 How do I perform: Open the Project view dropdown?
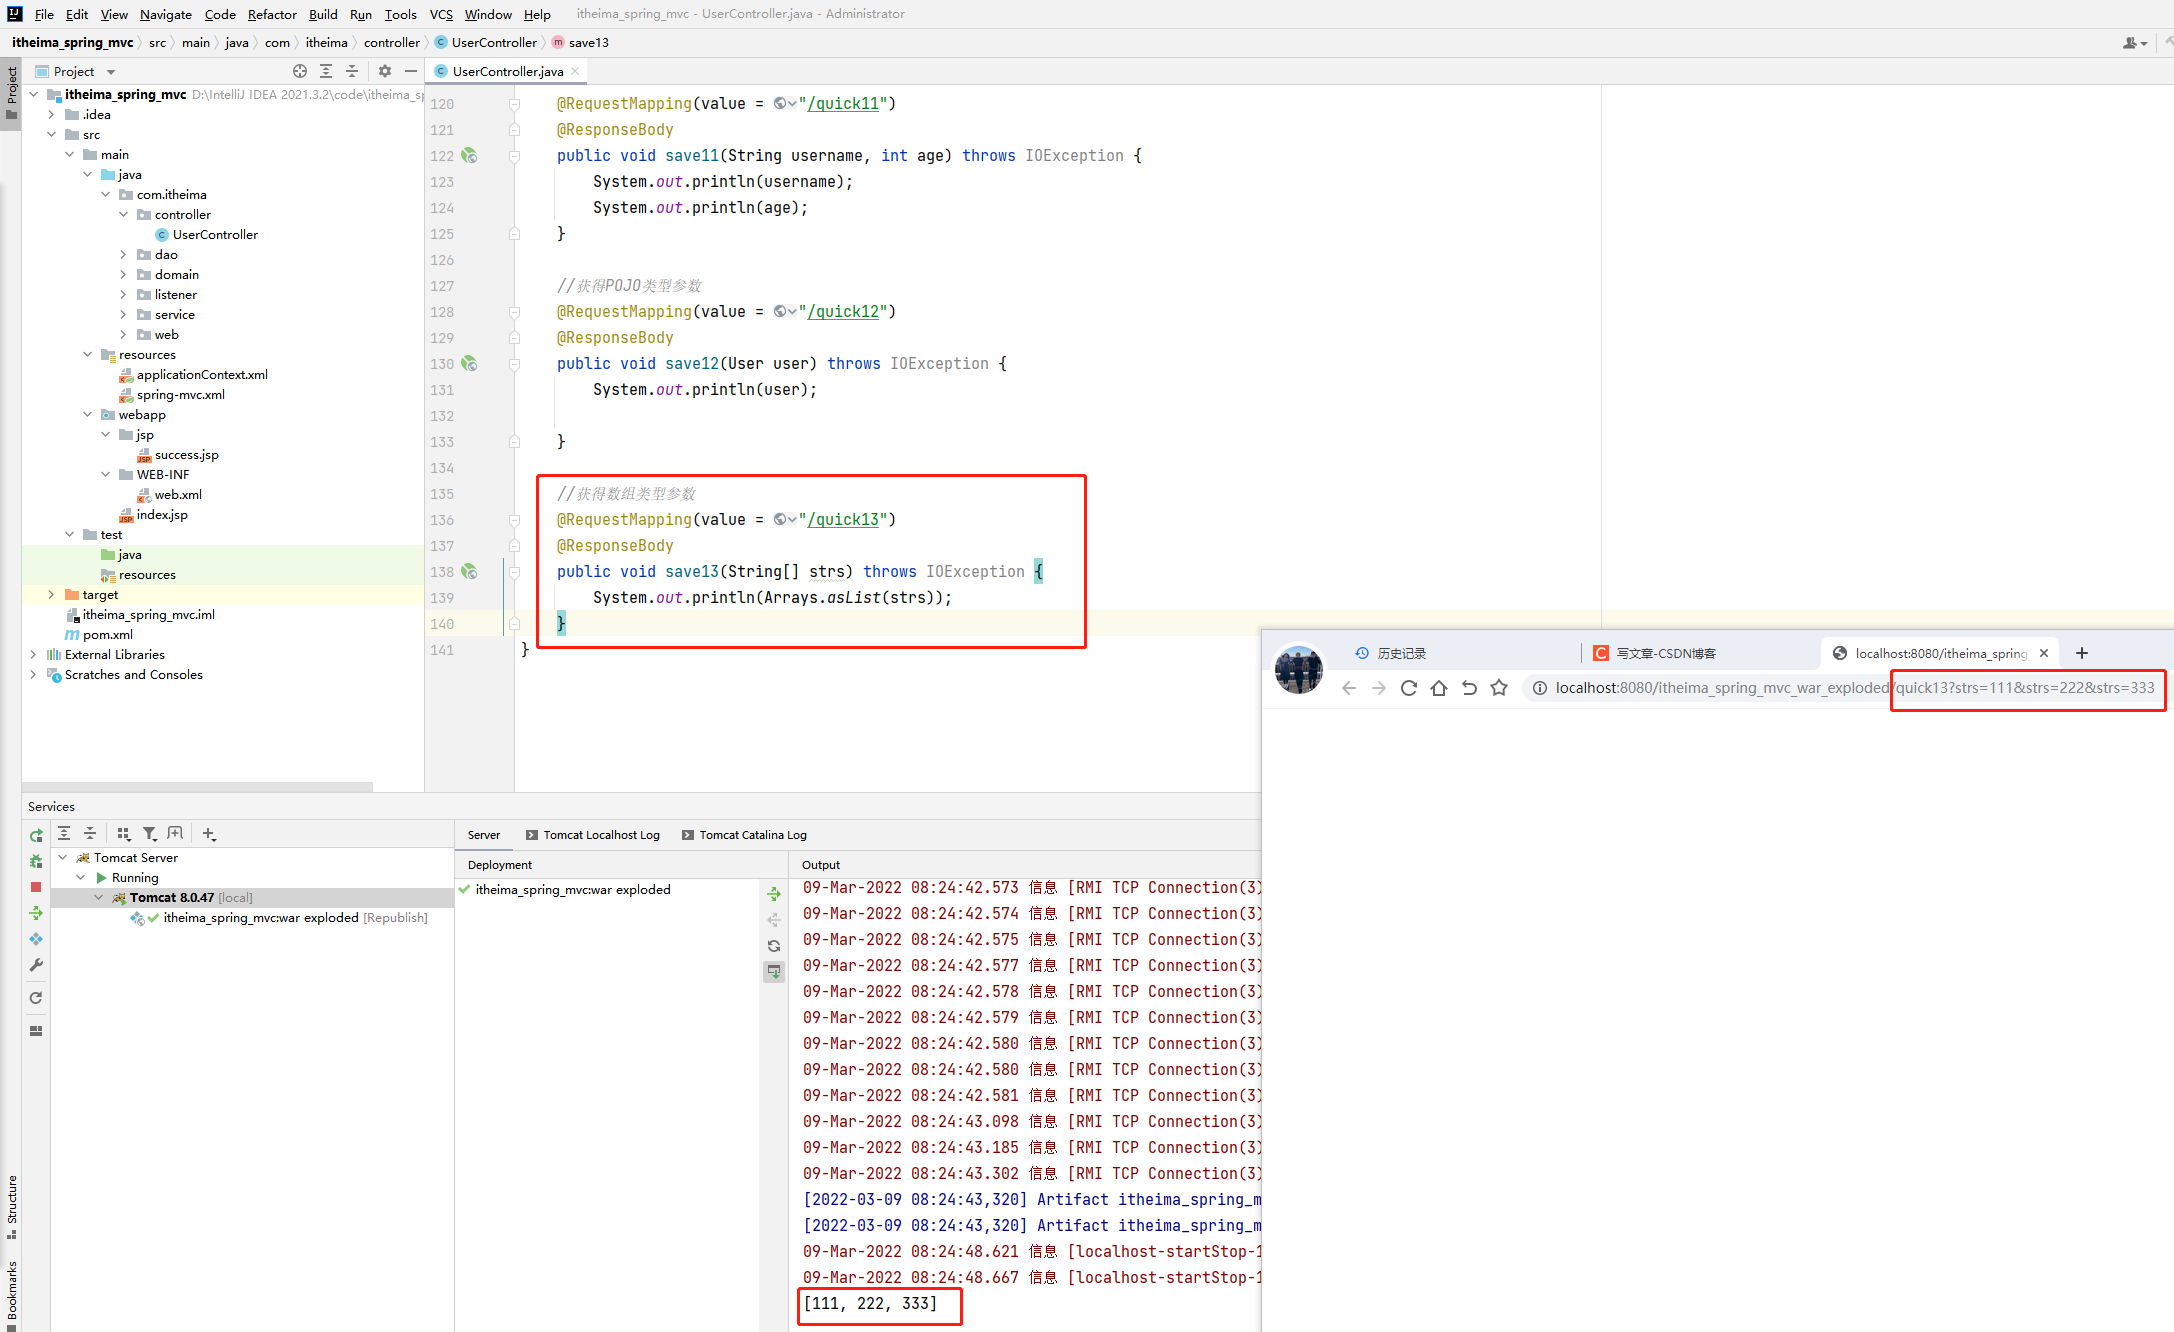[x=111, y=72]
